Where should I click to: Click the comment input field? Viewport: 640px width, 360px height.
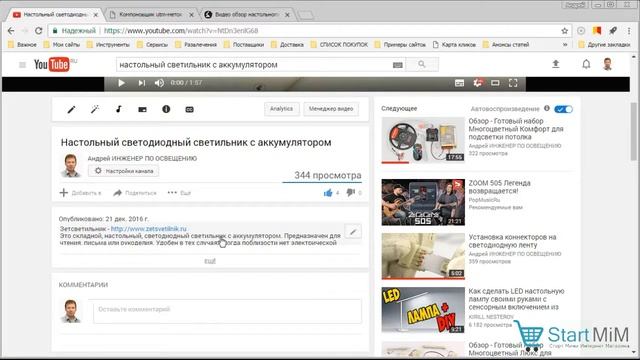click(x=227, y=311)
